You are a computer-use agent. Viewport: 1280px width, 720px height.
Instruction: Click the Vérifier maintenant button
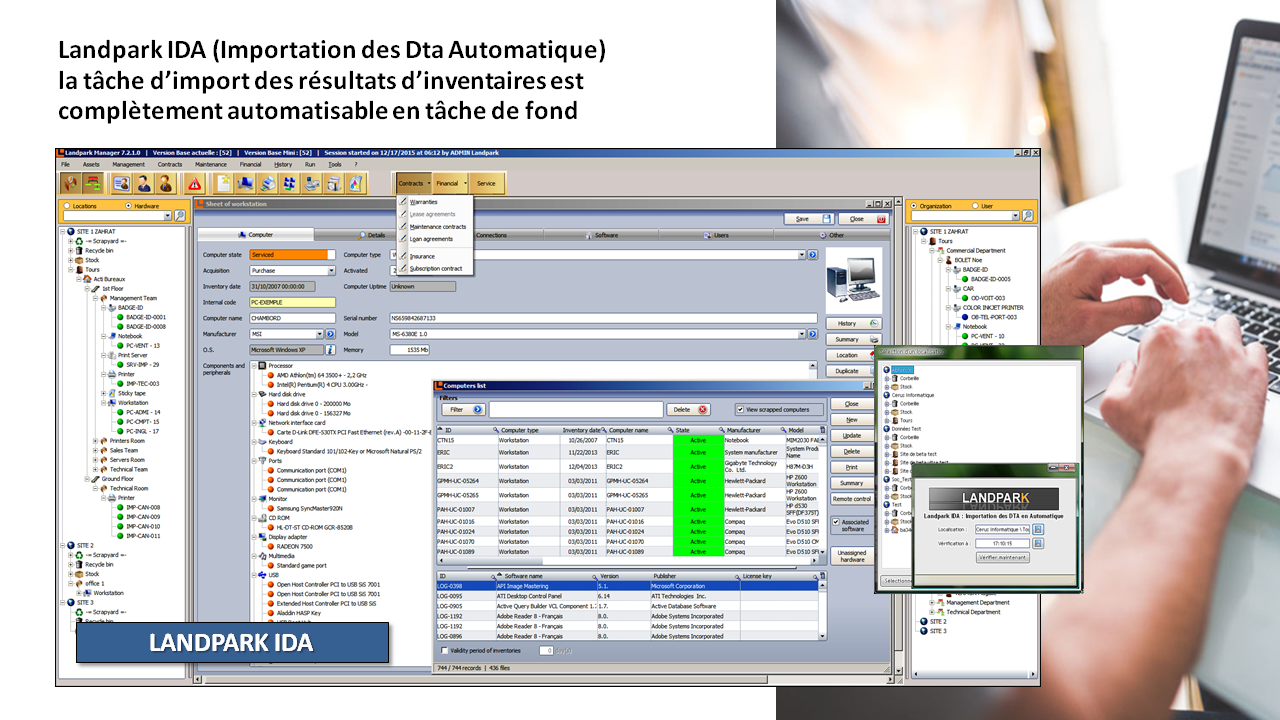[1003, 557]
